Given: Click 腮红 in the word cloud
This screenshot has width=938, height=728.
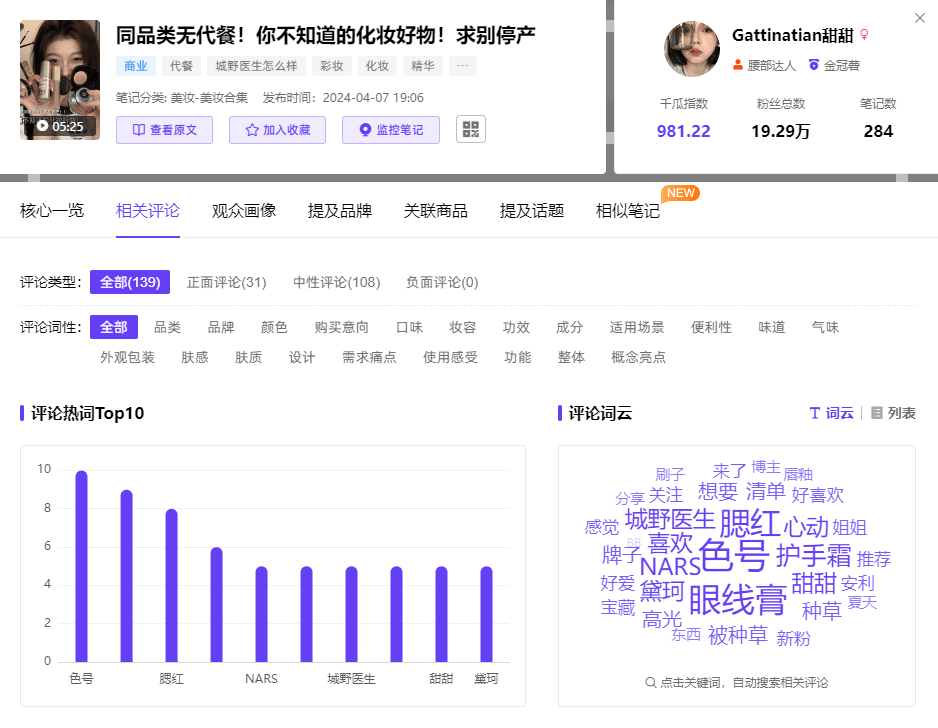Looking at the screenshot, I should [x=750, y=524].
